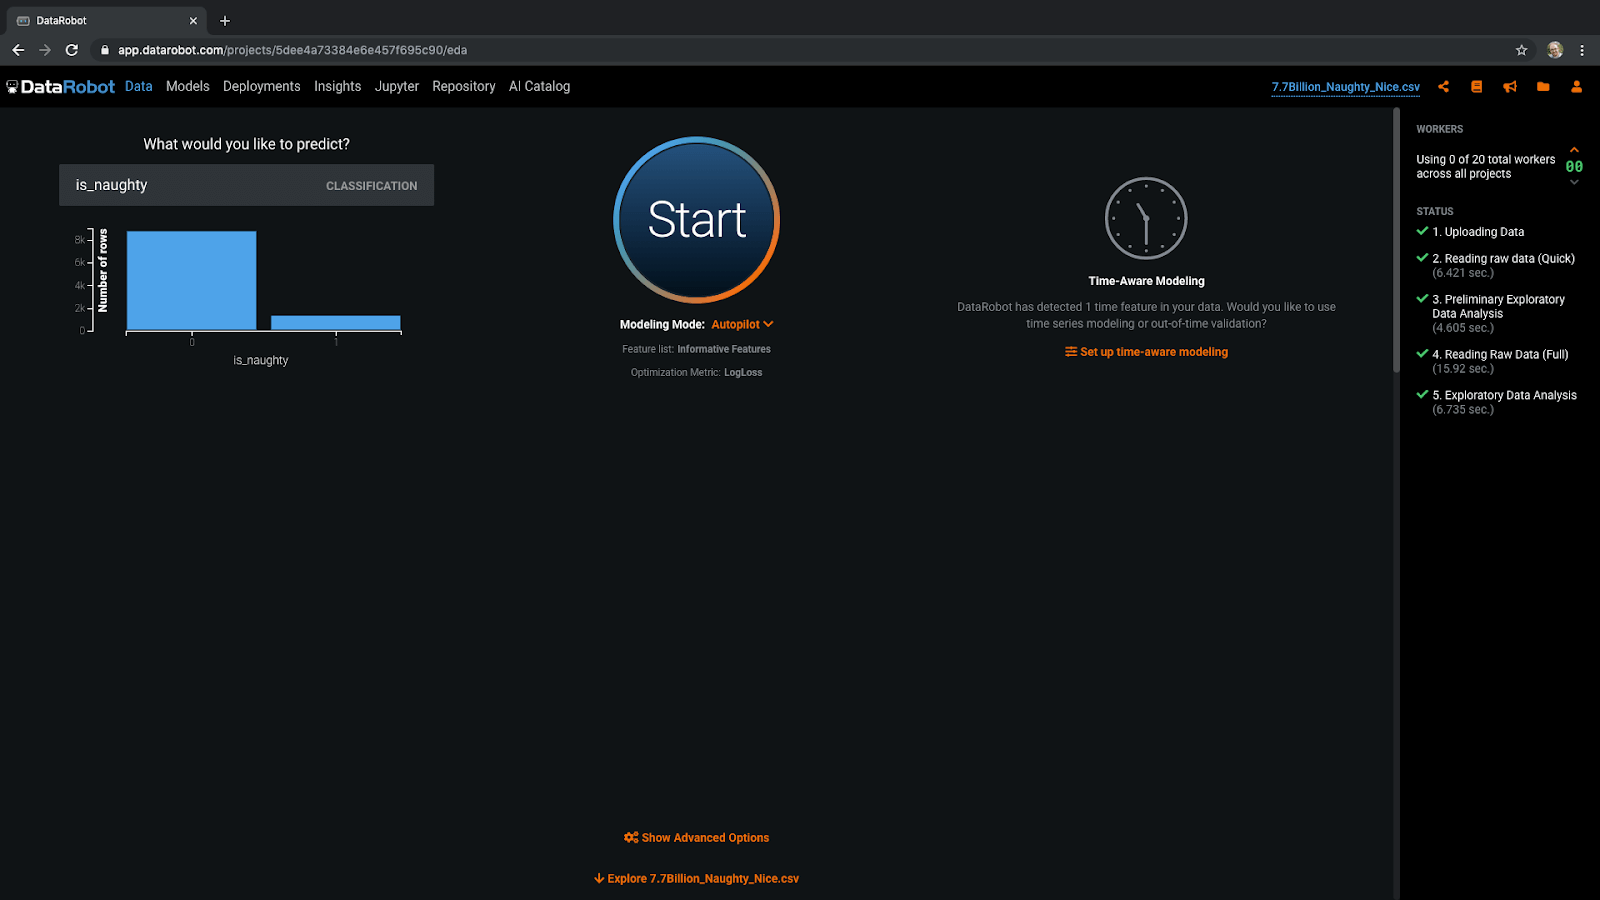Screen dimensions: 1600x900
Task: Go back in browser
Action: [18, 50]
